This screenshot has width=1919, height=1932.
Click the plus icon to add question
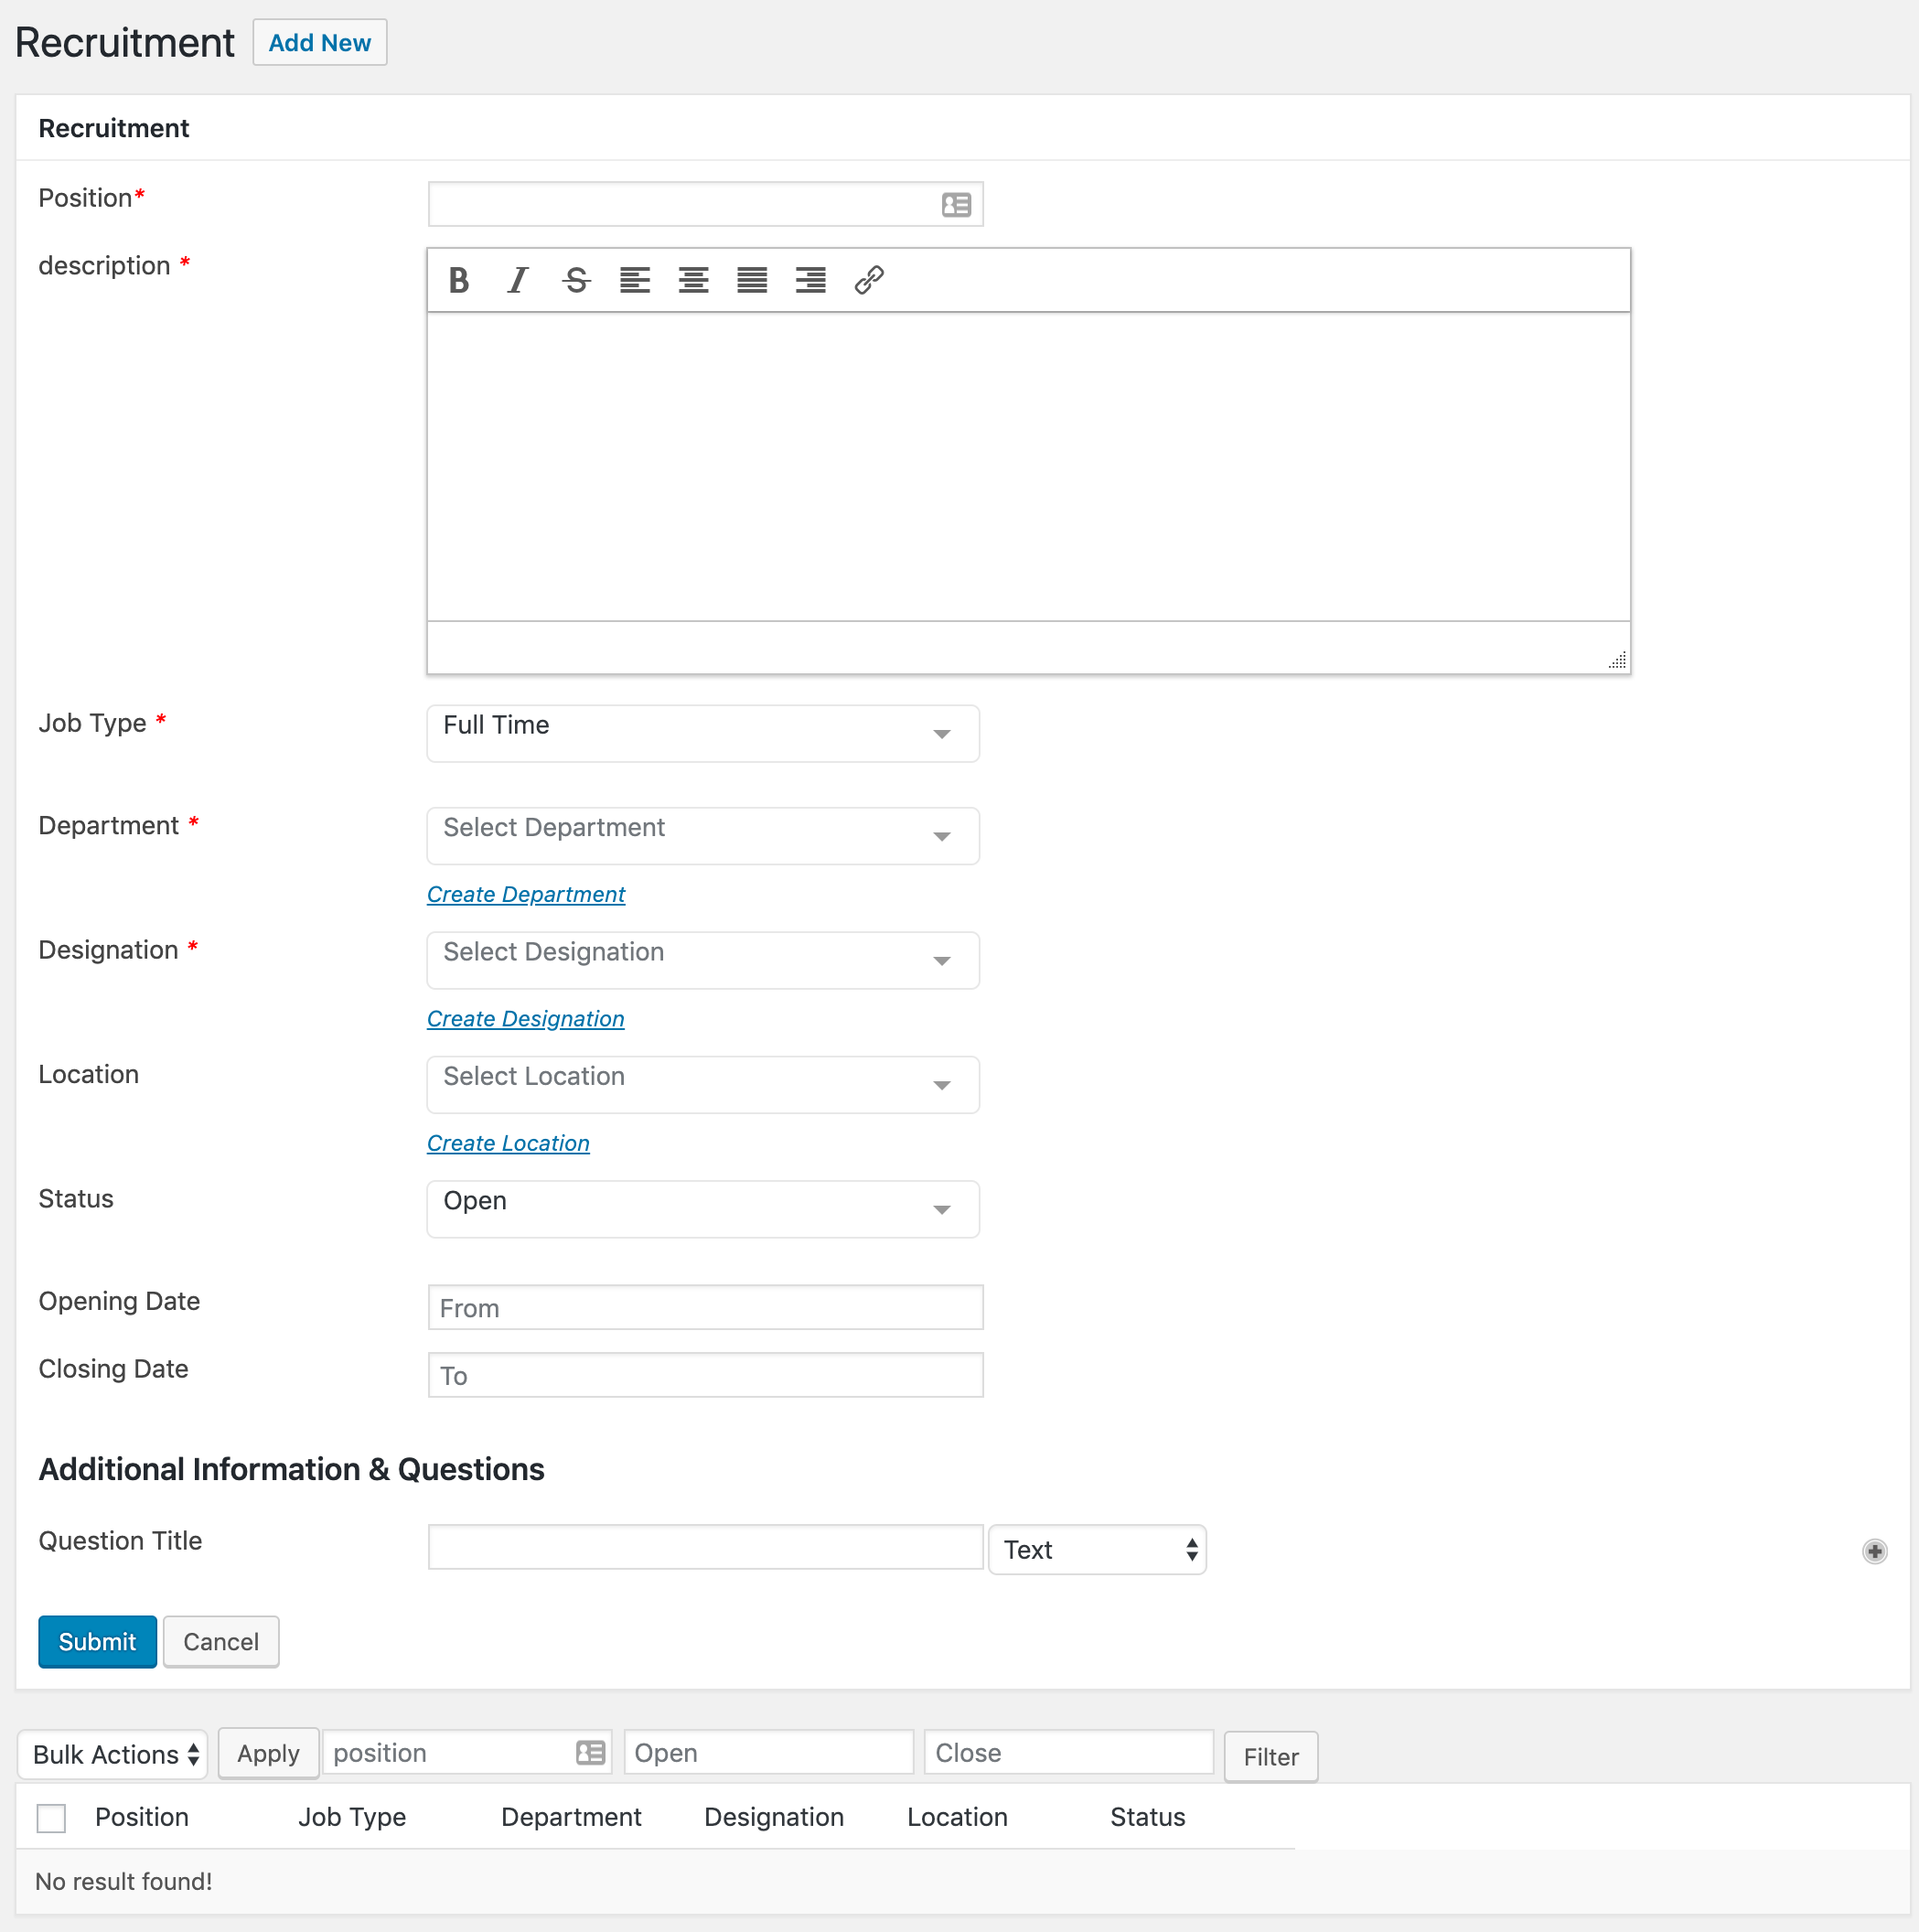coord(1874,1551)
